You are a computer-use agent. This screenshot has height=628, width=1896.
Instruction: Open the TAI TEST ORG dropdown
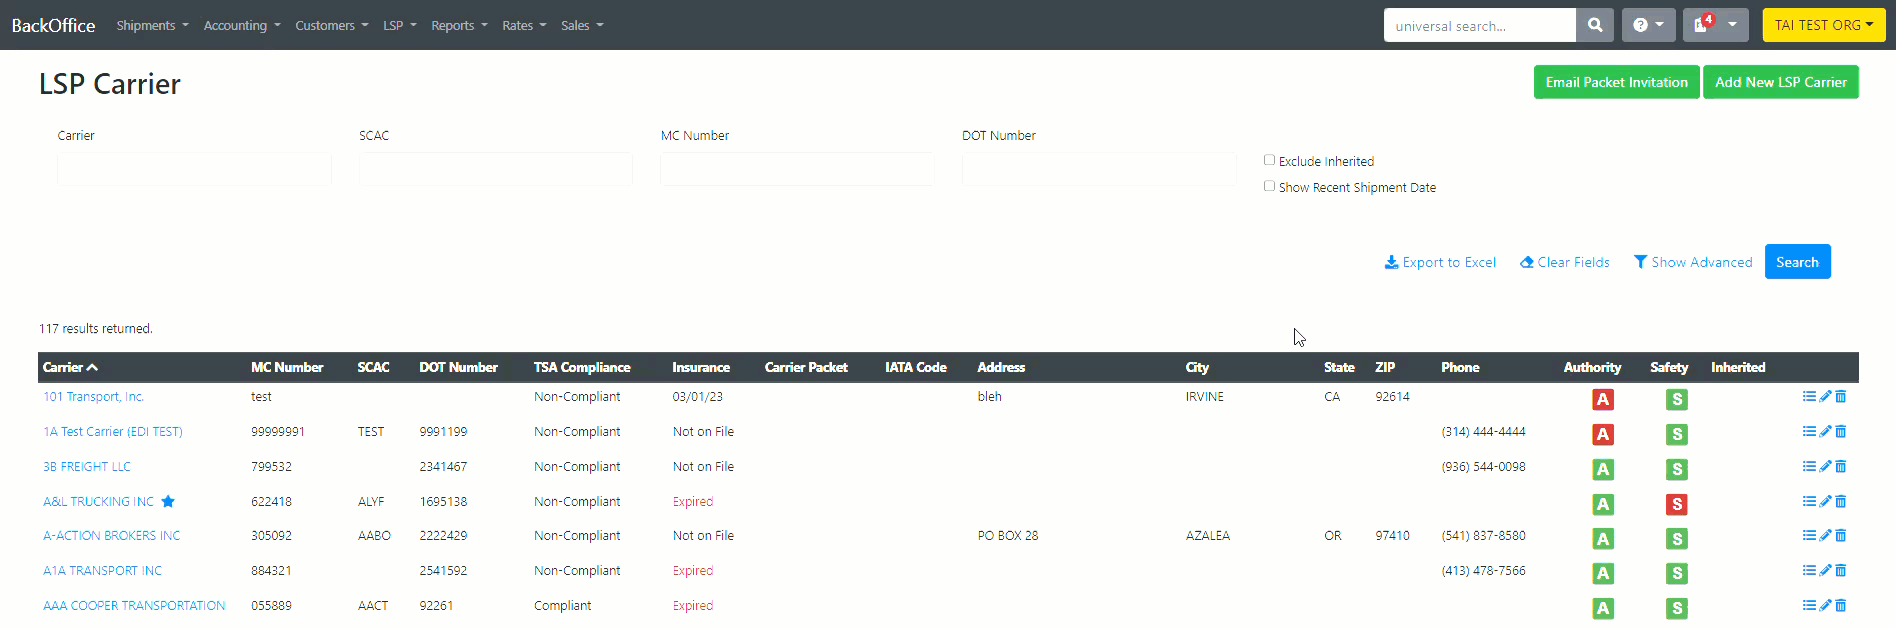coord(1824,25)
